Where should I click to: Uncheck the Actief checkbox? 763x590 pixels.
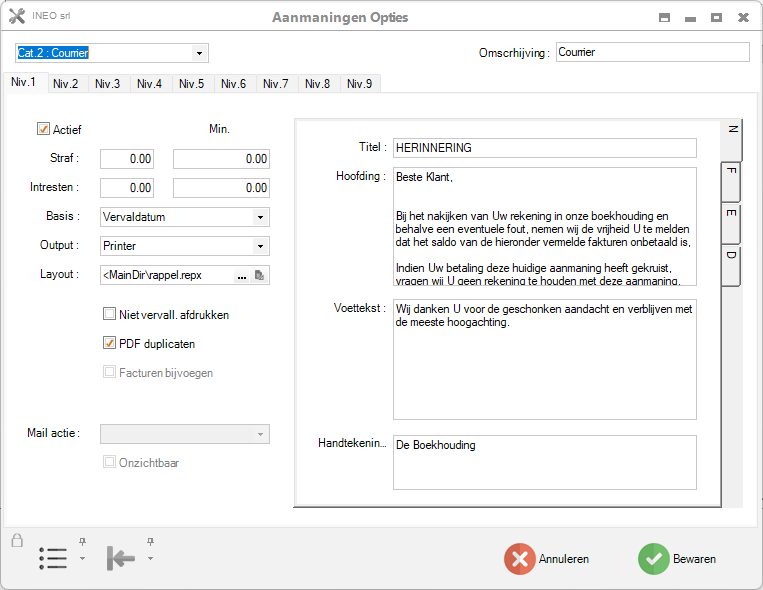(44, 129)
